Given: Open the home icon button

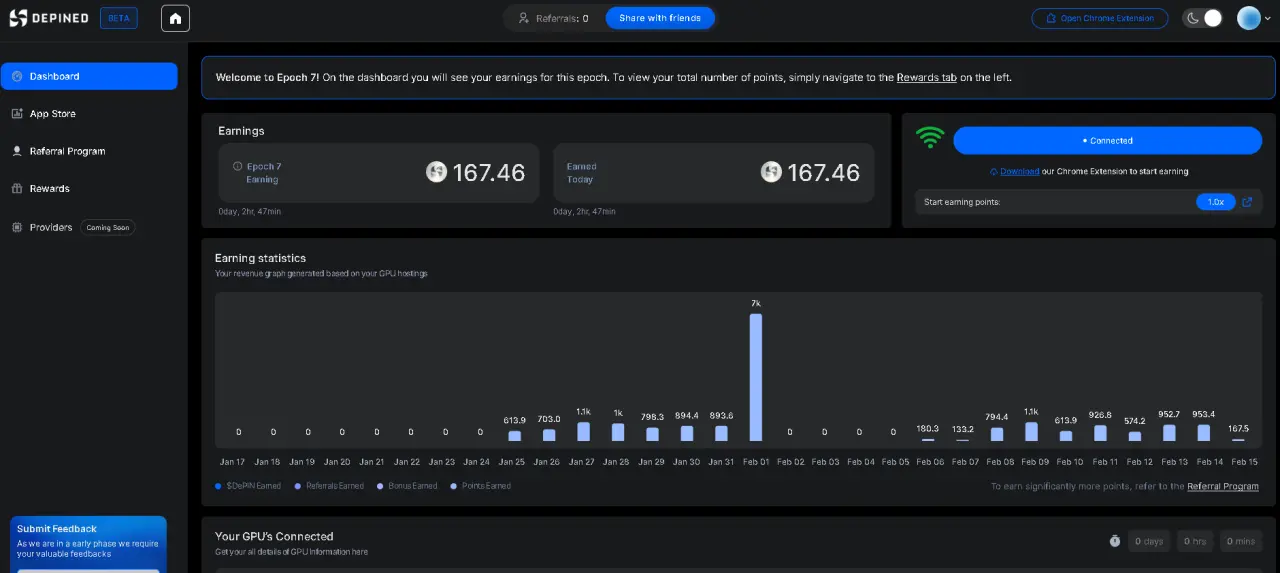Looking at the screenshot, I should click(175, 18).
